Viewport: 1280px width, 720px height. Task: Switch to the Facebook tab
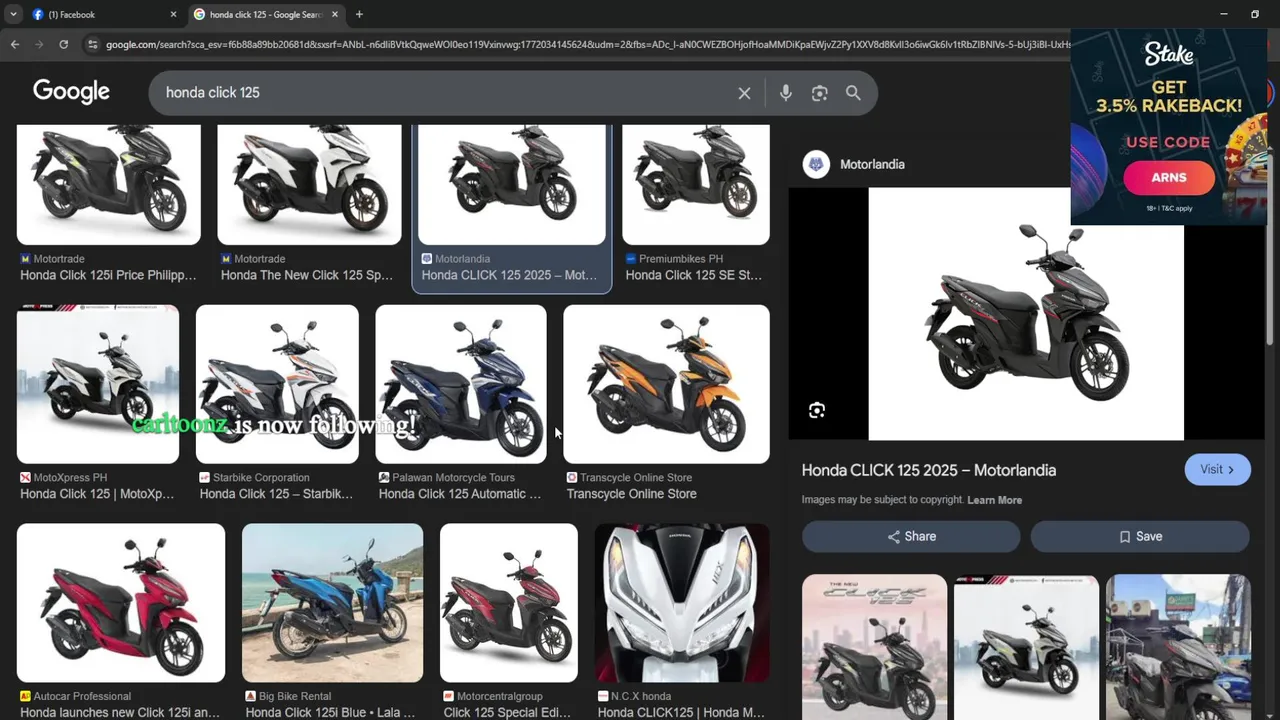(x=104, y=14)
